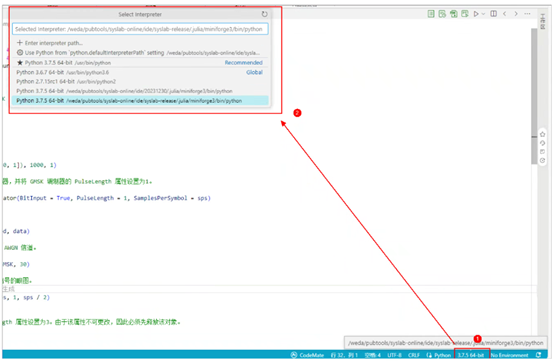Click the code line 'MSK, 30)'

[x=16, y=264]
